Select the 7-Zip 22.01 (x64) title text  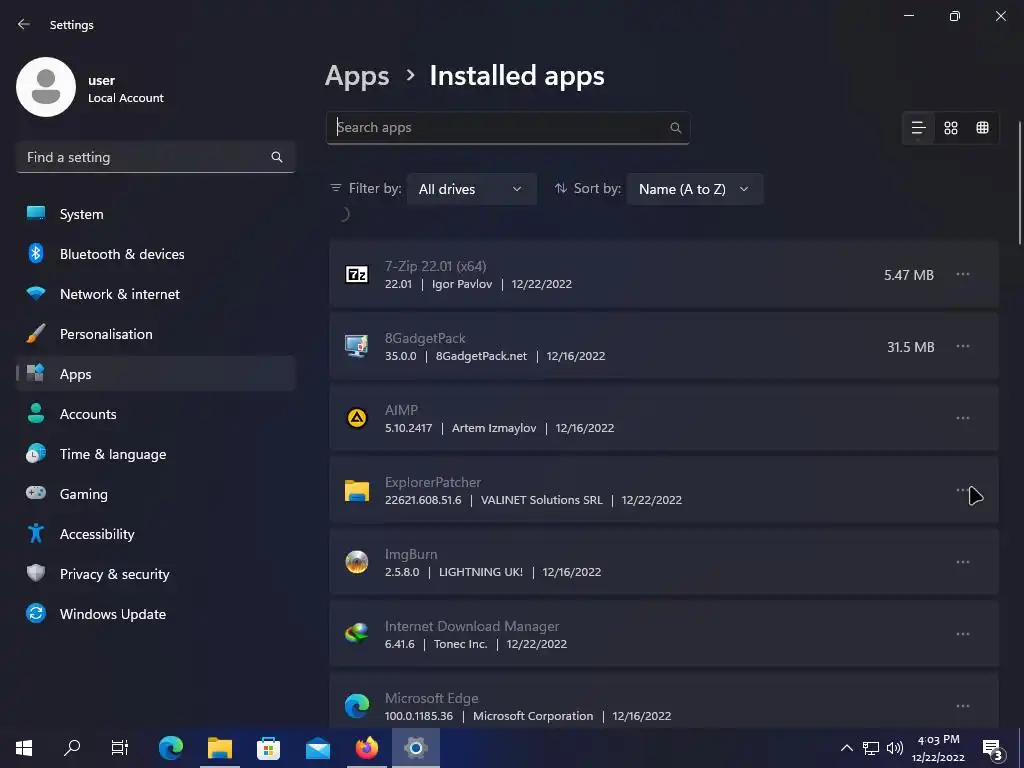point(435,266)
